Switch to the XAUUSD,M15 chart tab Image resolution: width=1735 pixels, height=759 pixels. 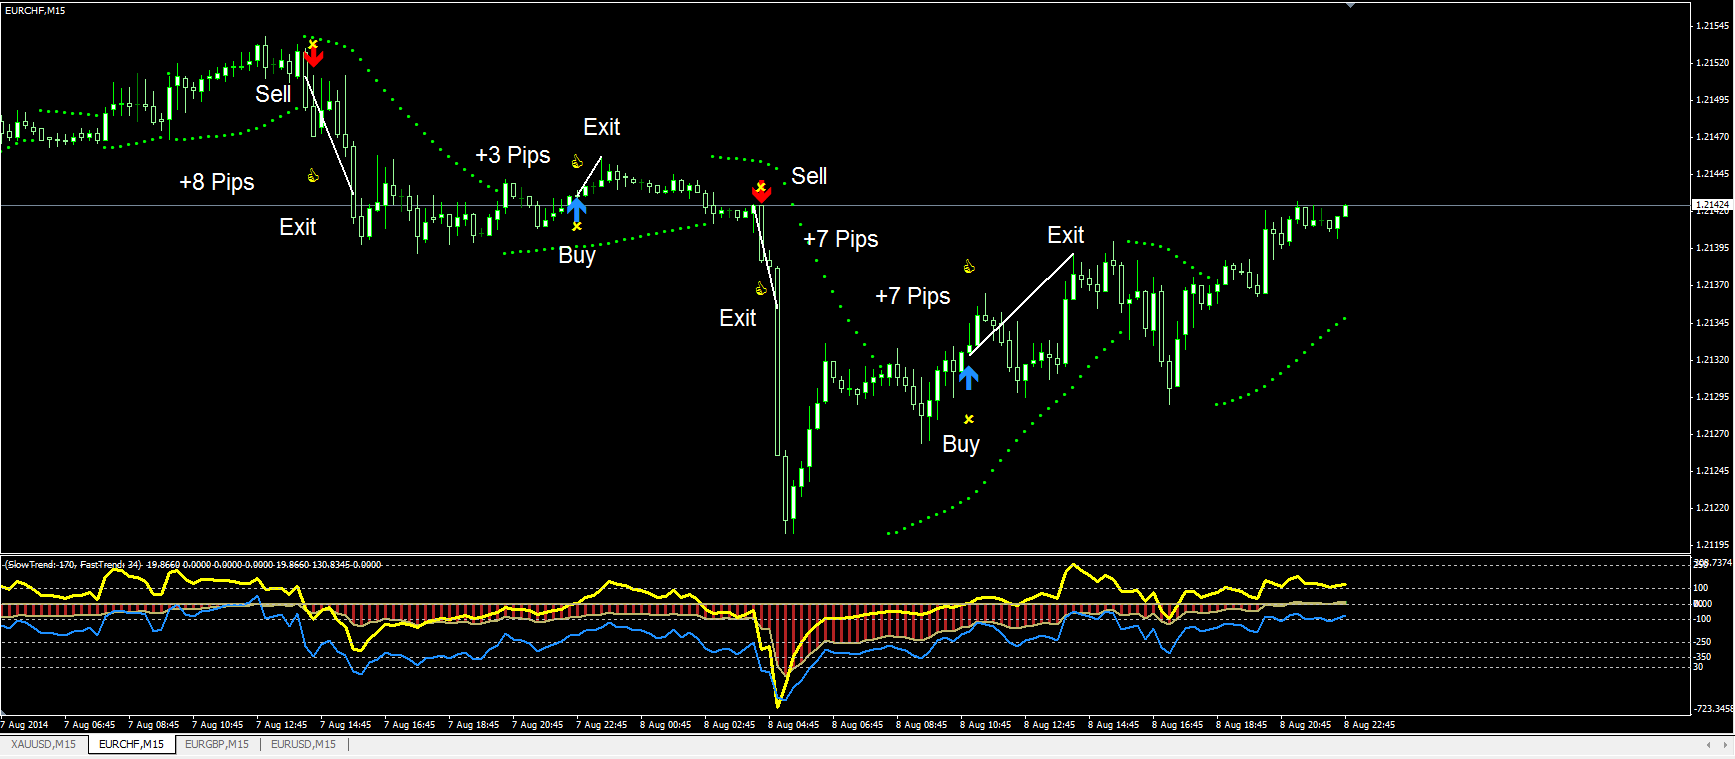[x=43, y=744]
